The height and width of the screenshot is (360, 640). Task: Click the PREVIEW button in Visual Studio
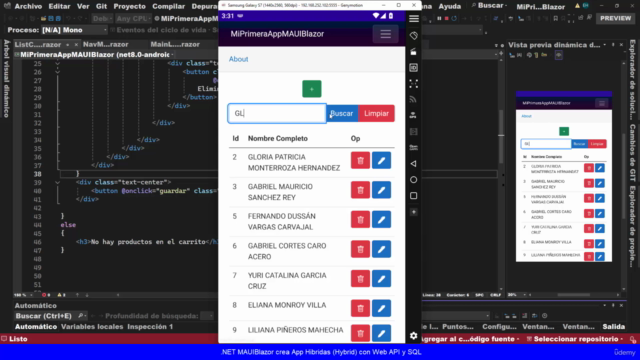point(616,18)
